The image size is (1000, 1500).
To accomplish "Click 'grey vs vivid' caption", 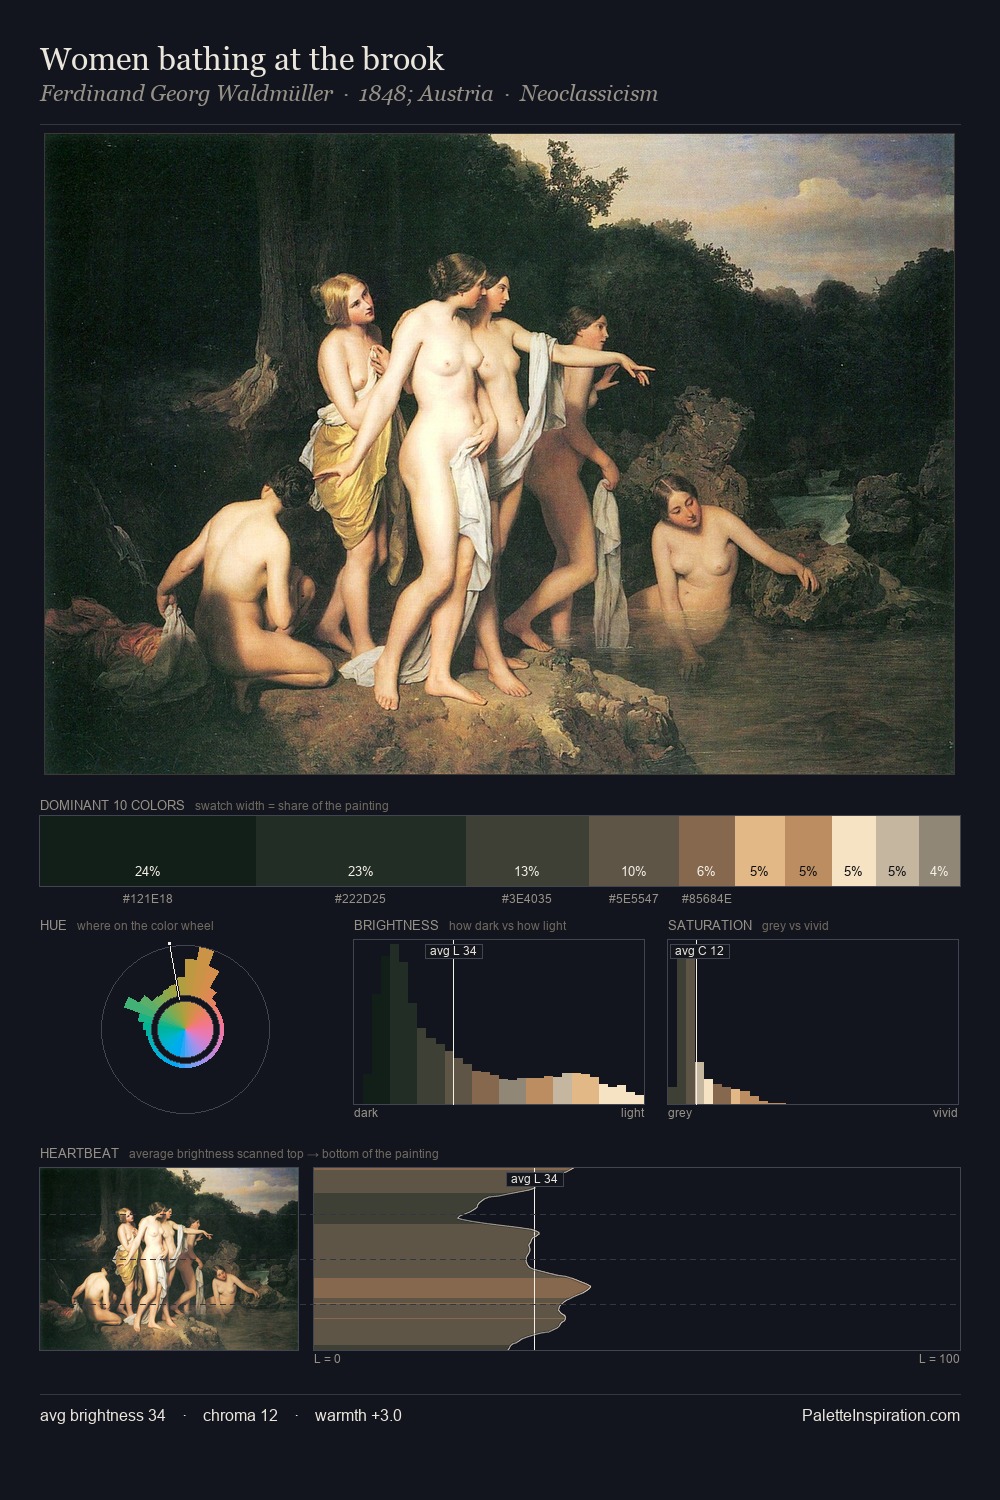I will click(795, 926).
